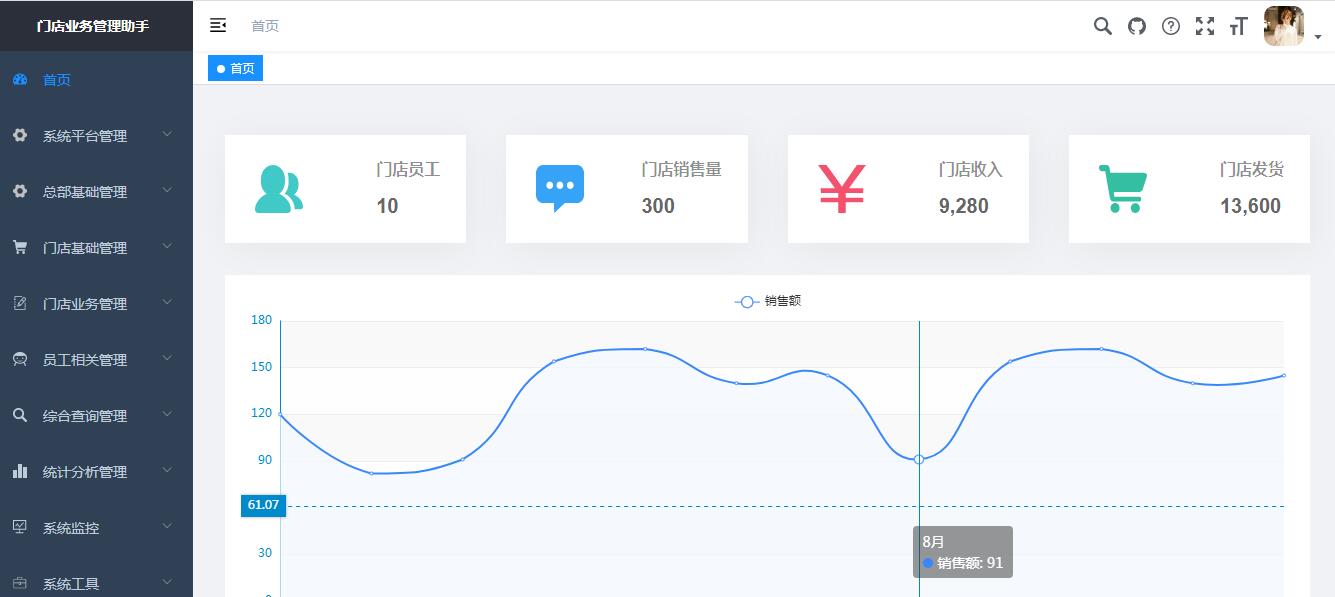Click the 门店员工 people icon
The width and height of the screenshot is (1335, 597).
(x=278, y=189)
